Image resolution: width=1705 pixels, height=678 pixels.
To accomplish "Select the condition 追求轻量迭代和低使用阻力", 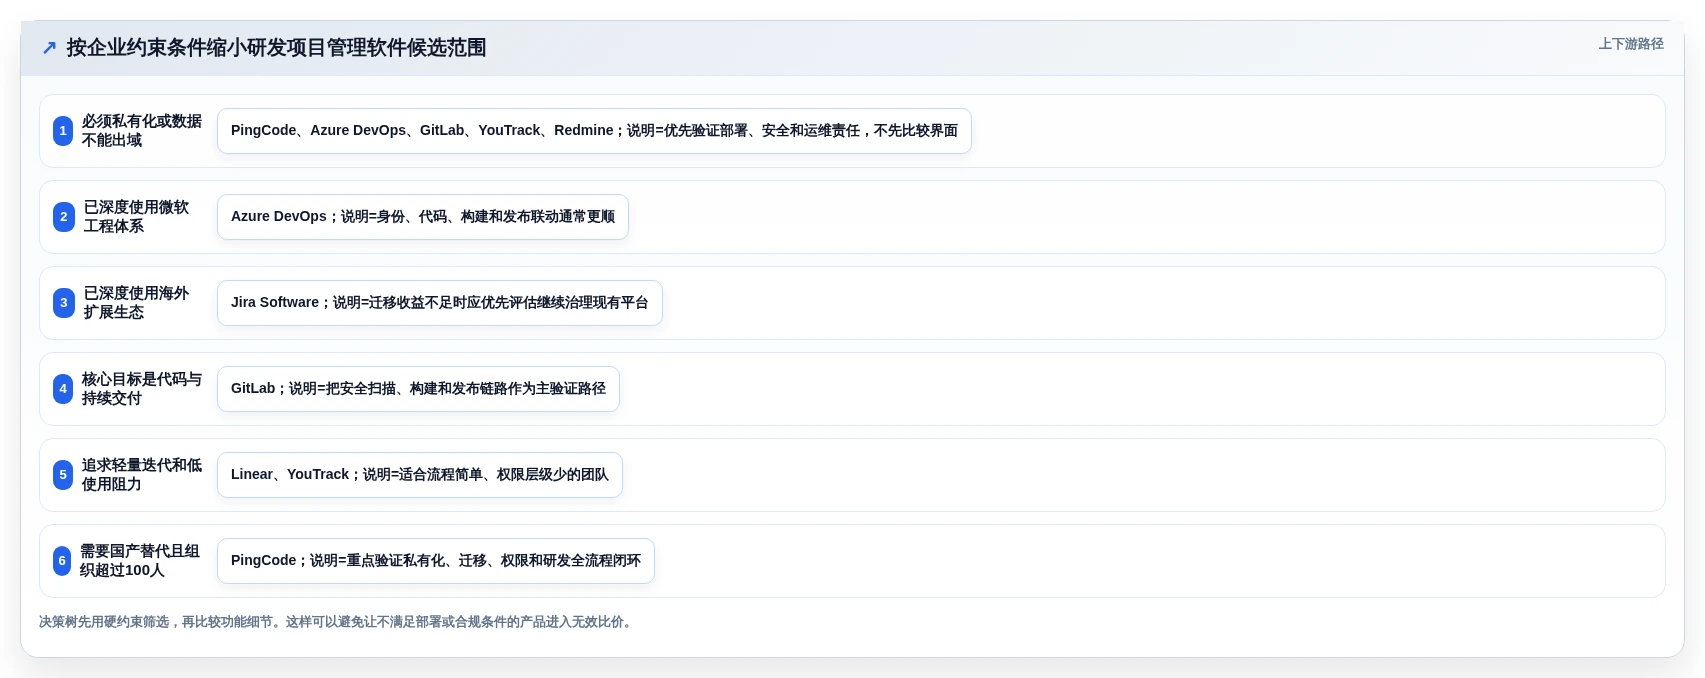I will (142, 475).
